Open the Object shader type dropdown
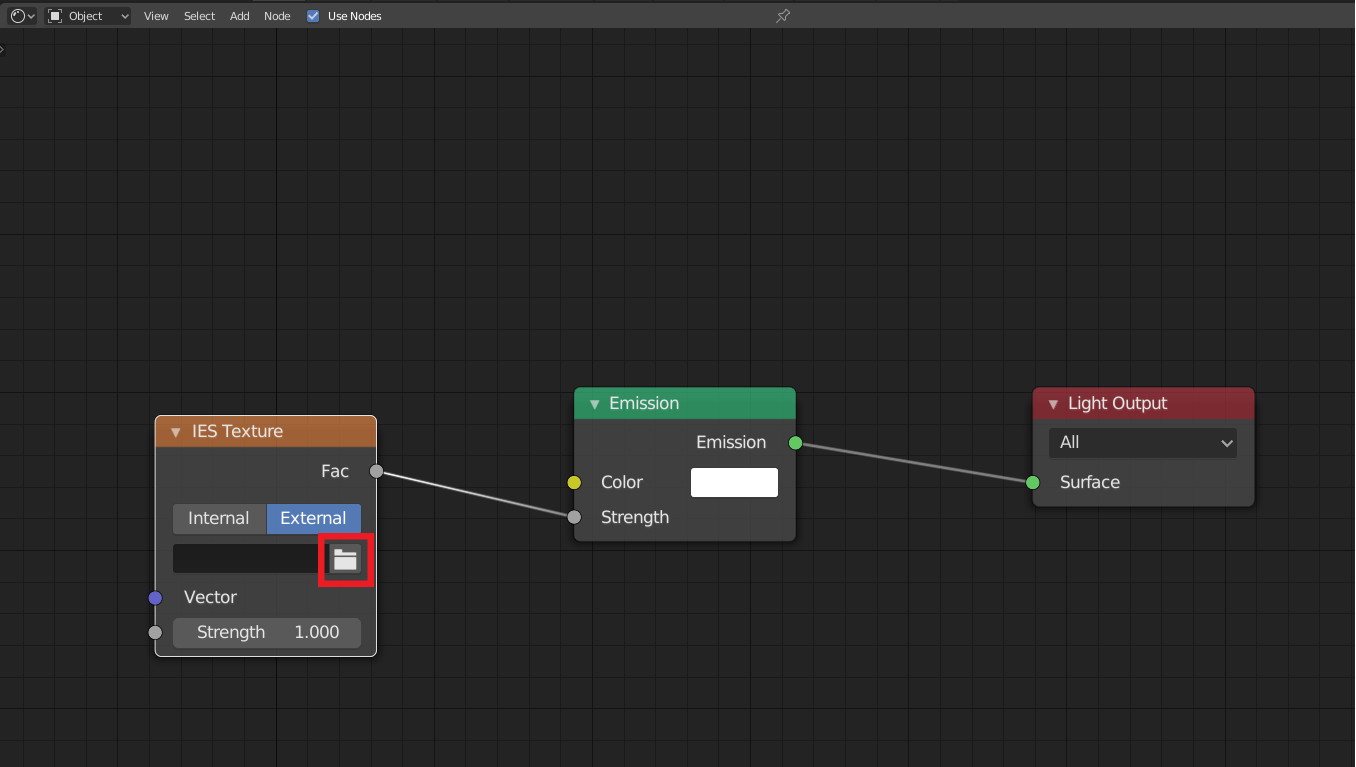Screen dimensions: 1356x767 pyautogui.click(x=87, y=15)
